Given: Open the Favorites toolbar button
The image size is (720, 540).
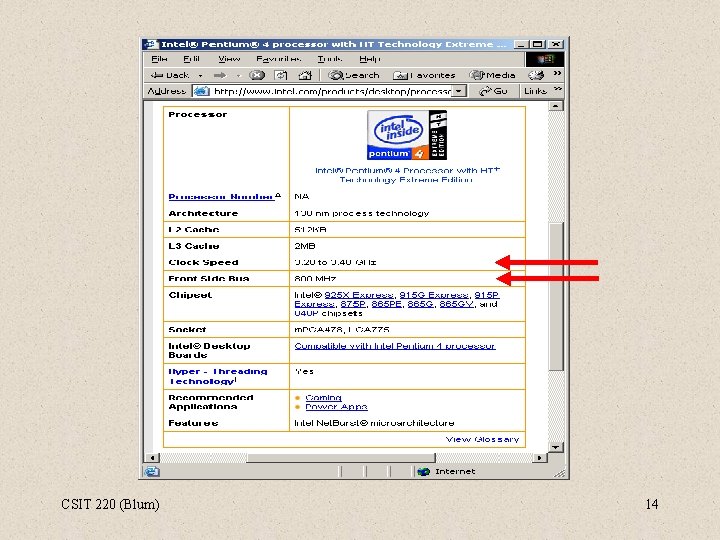Looking at the screenshot, I should [x=424, y=75].
